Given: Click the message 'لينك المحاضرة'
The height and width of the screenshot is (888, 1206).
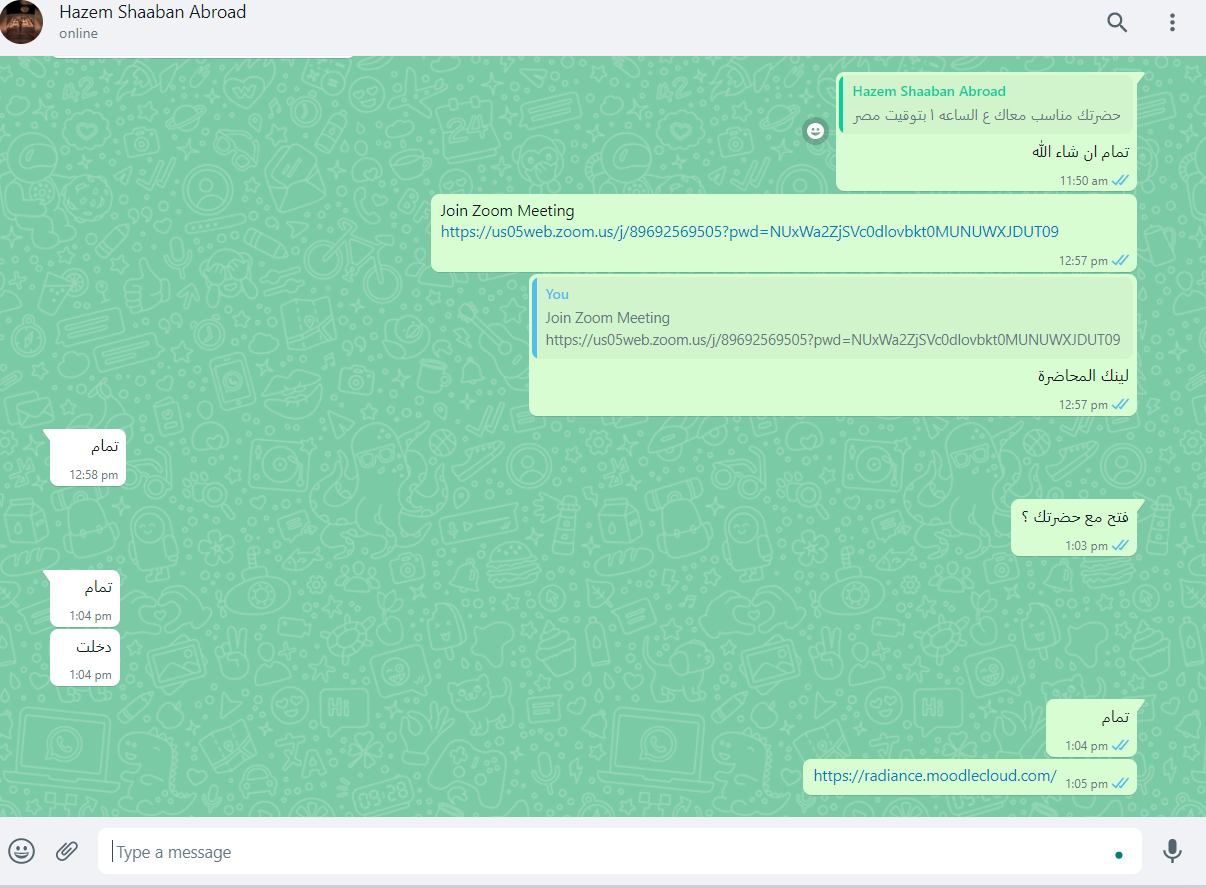Looking at the screenshot, I should (x=1083, y=376).
